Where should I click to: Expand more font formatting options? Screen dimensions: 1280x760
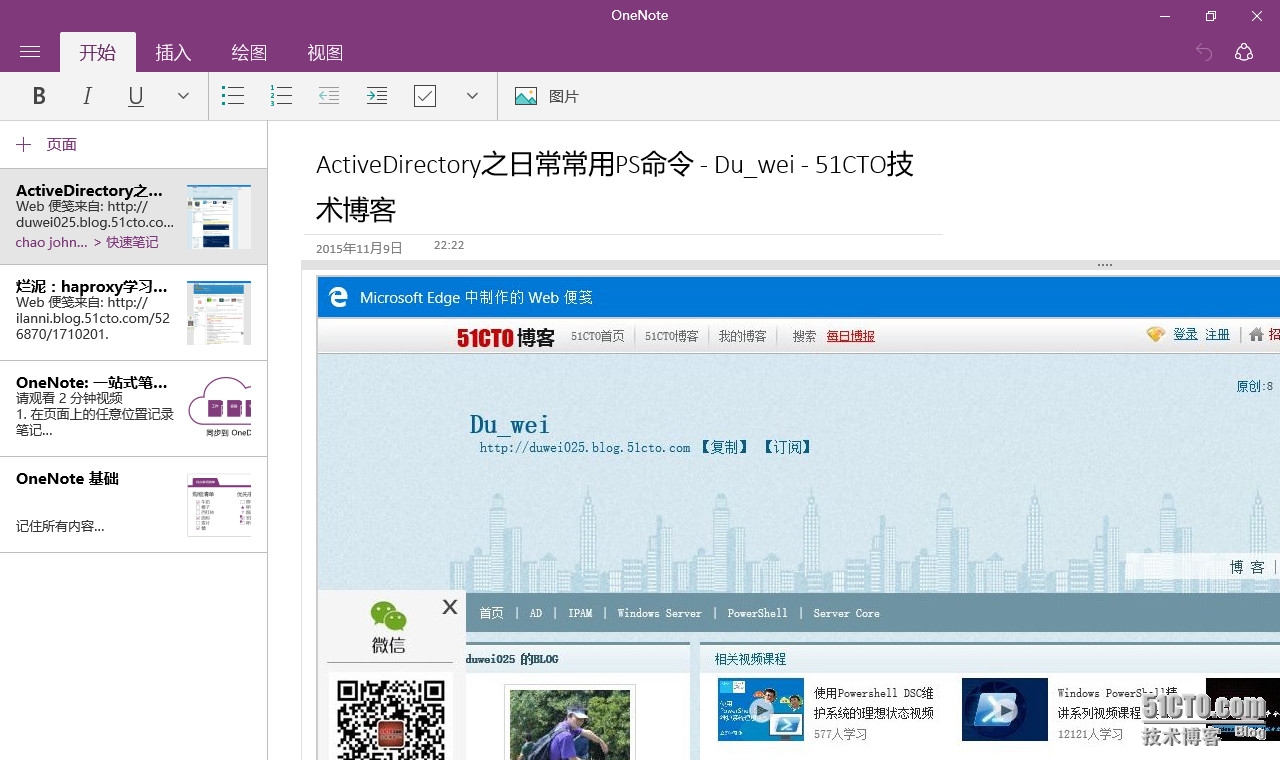click(x=183, y=96)
